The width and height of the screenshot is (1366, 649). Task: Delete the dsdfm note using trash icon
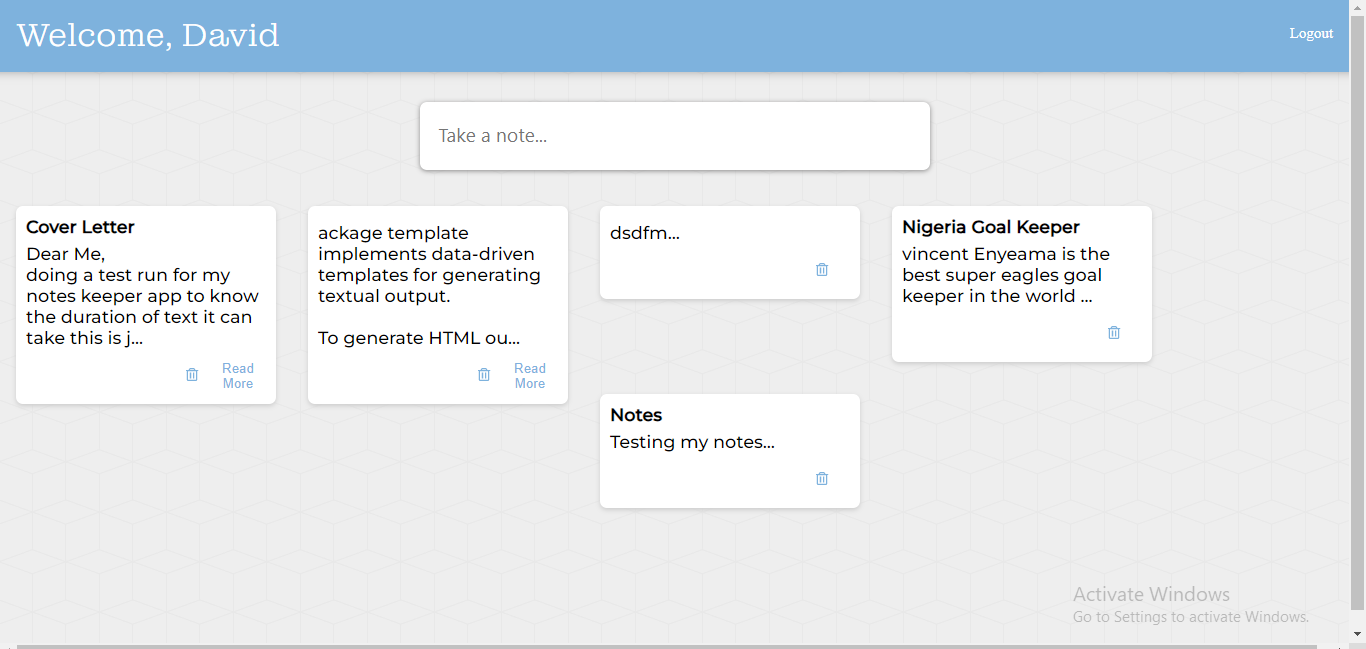click(x=822, y=270)
